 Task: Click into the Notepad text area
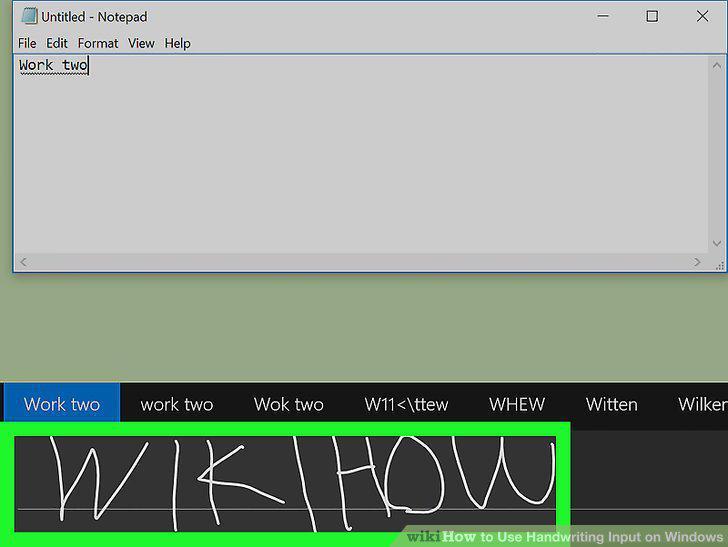click(x=361, y=155)
